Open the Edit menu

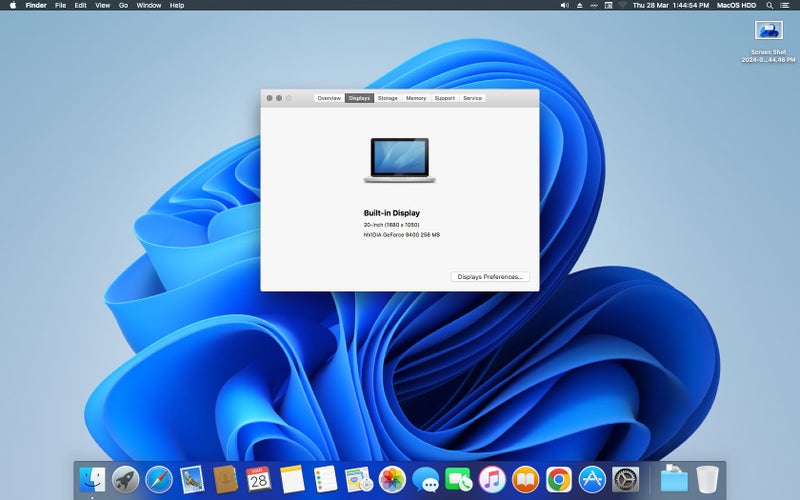point(81,5)
